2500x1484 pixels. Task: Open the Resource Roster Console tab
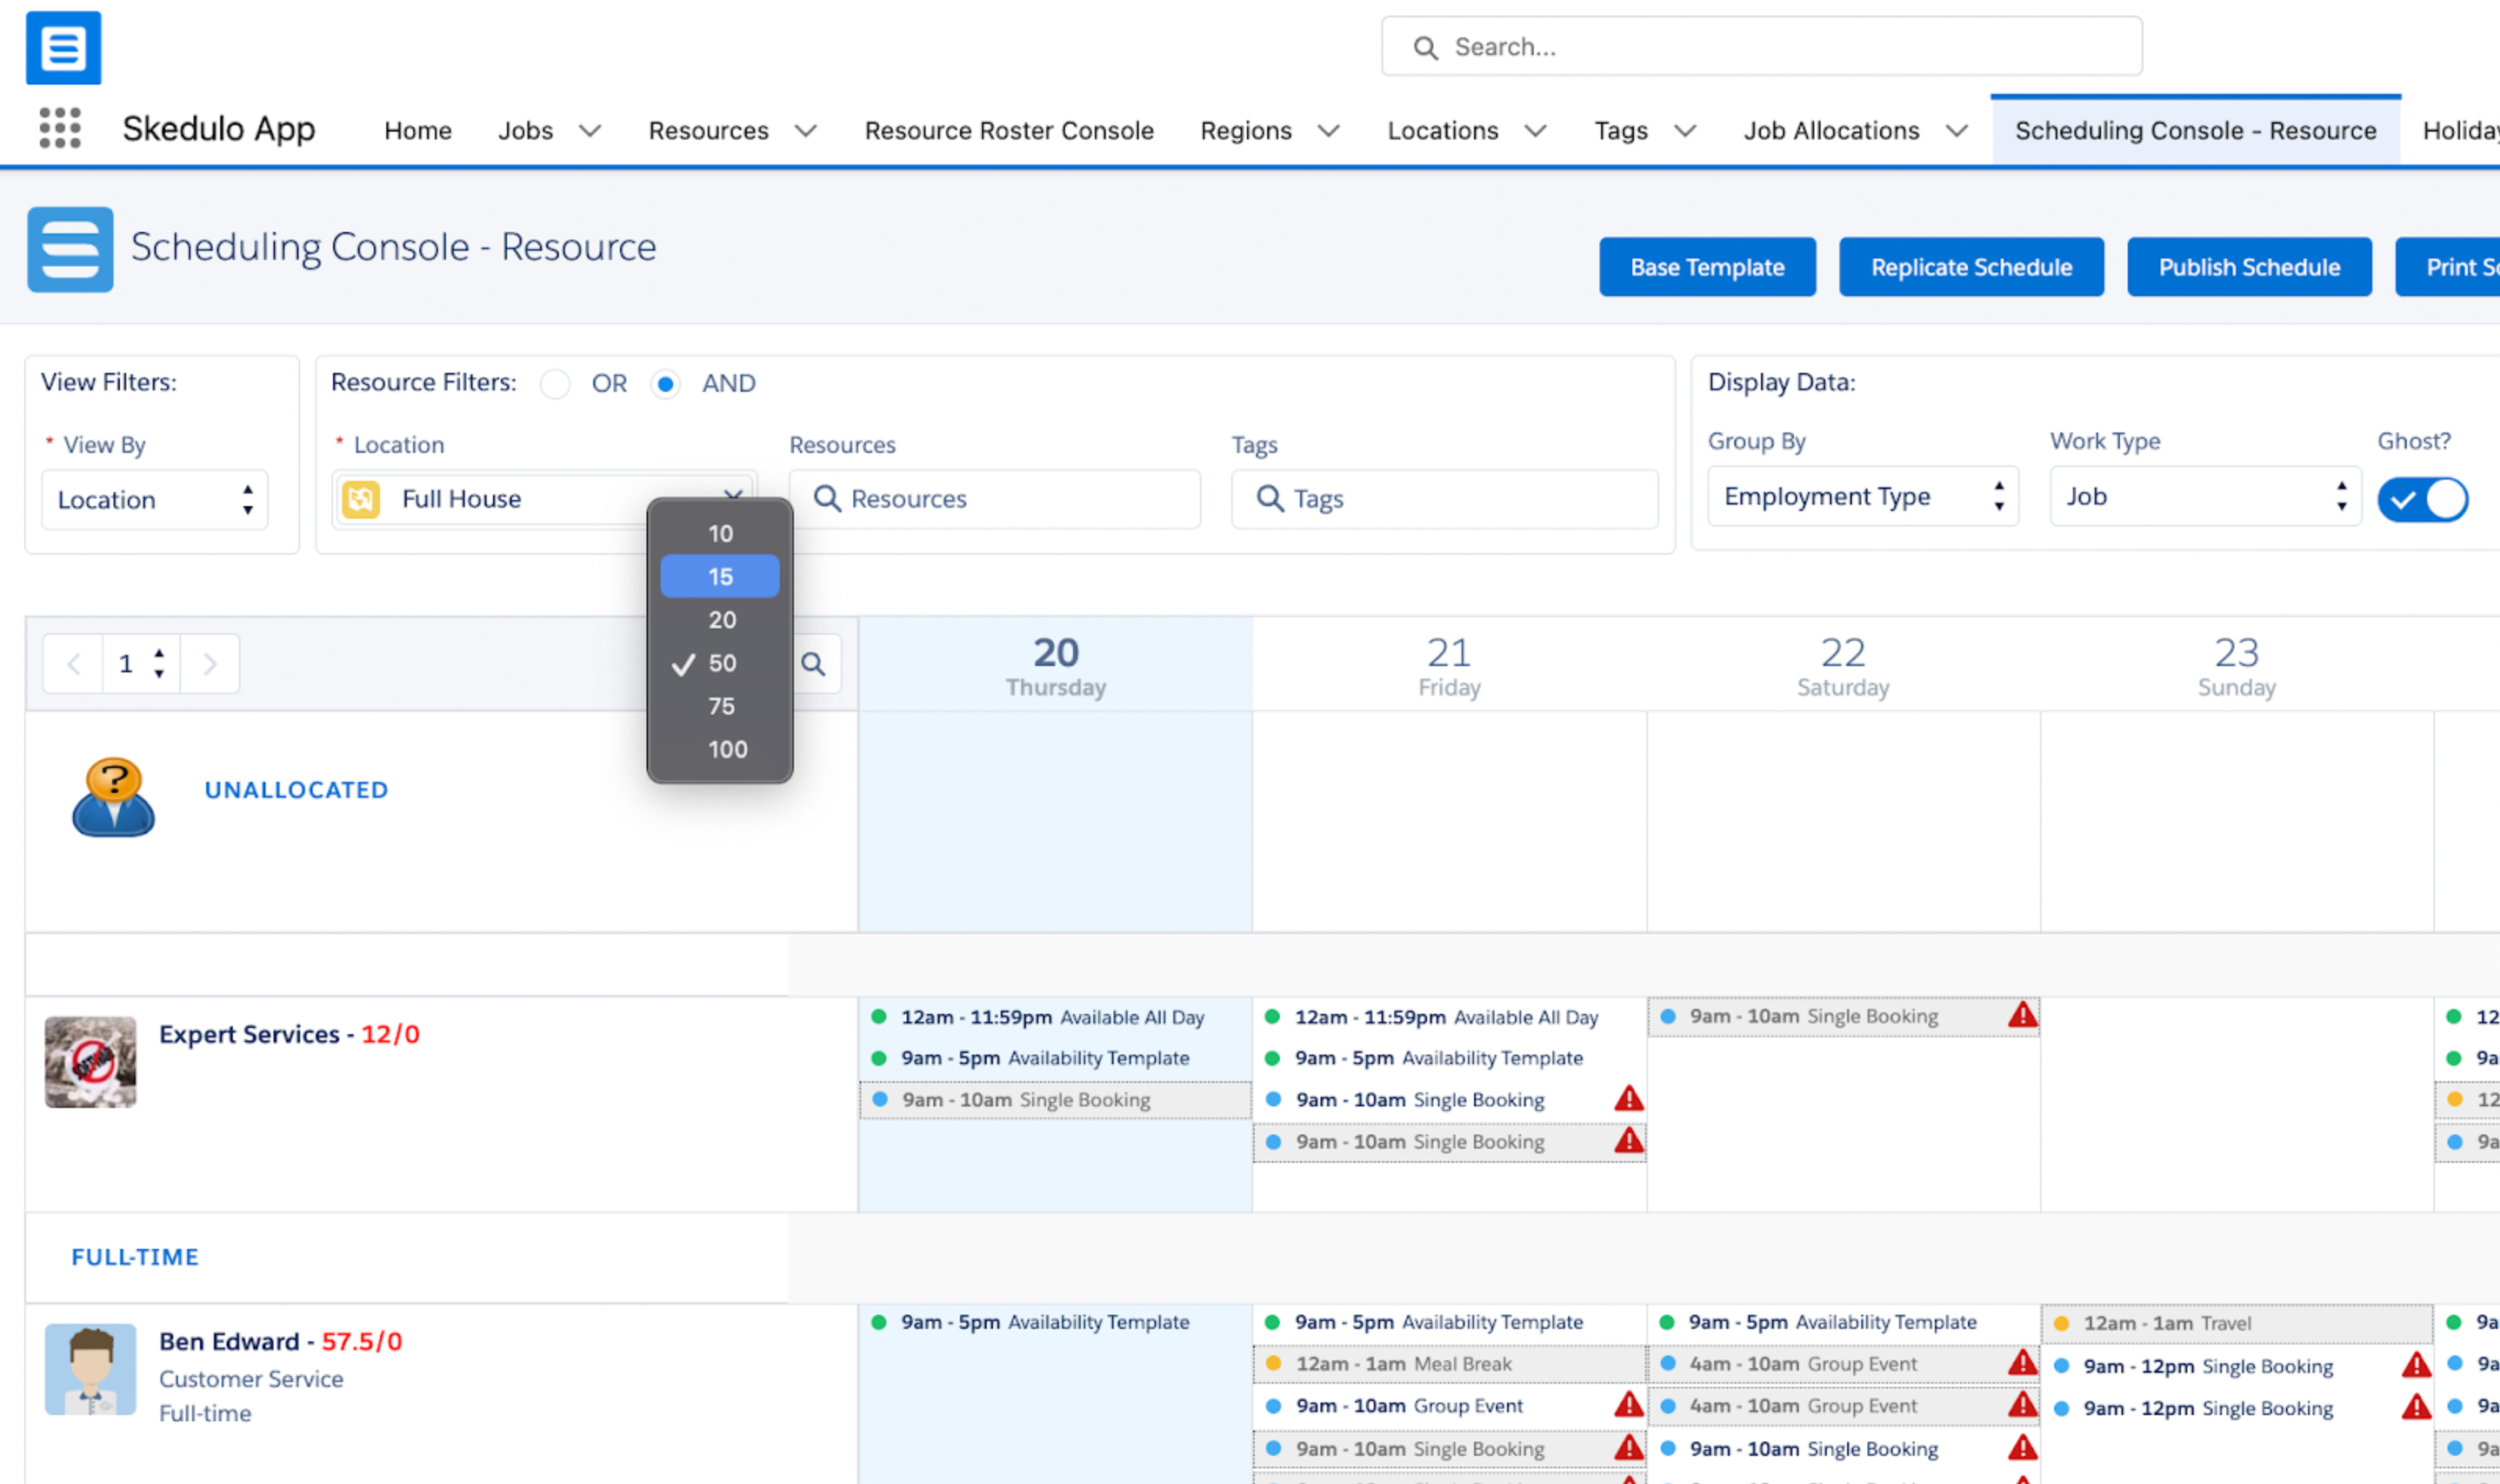pyautogui.click(x=1009, y=131)
